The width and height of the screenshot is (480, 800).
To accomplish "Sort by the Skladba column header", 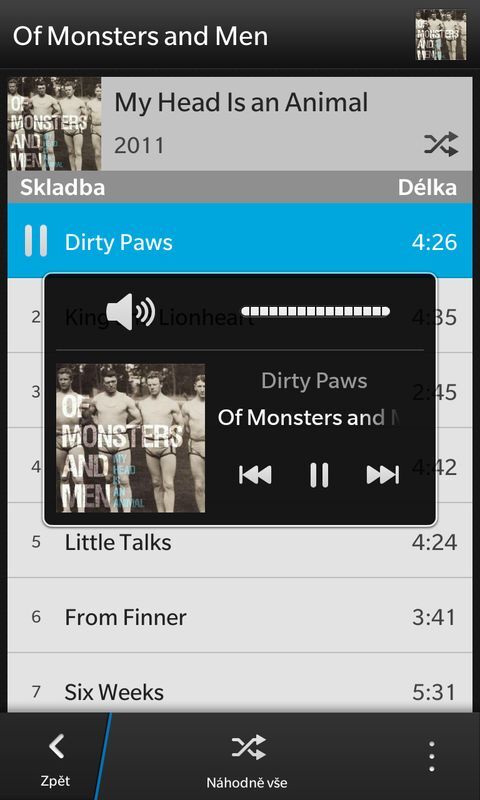I will point(62,188).
